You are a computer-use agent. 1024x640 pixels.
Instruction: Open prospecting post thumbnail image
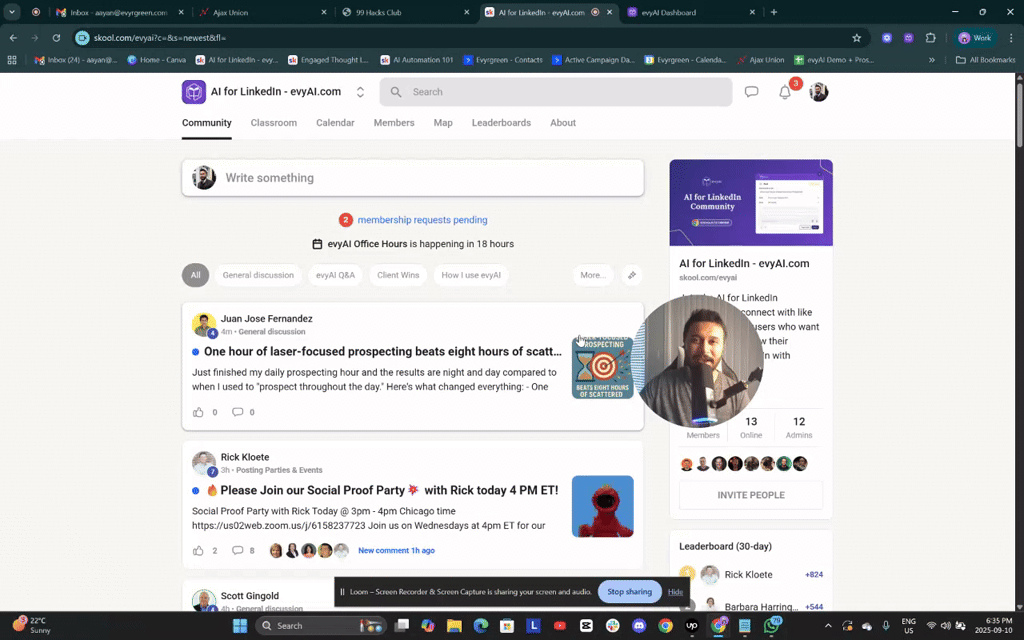602,368
